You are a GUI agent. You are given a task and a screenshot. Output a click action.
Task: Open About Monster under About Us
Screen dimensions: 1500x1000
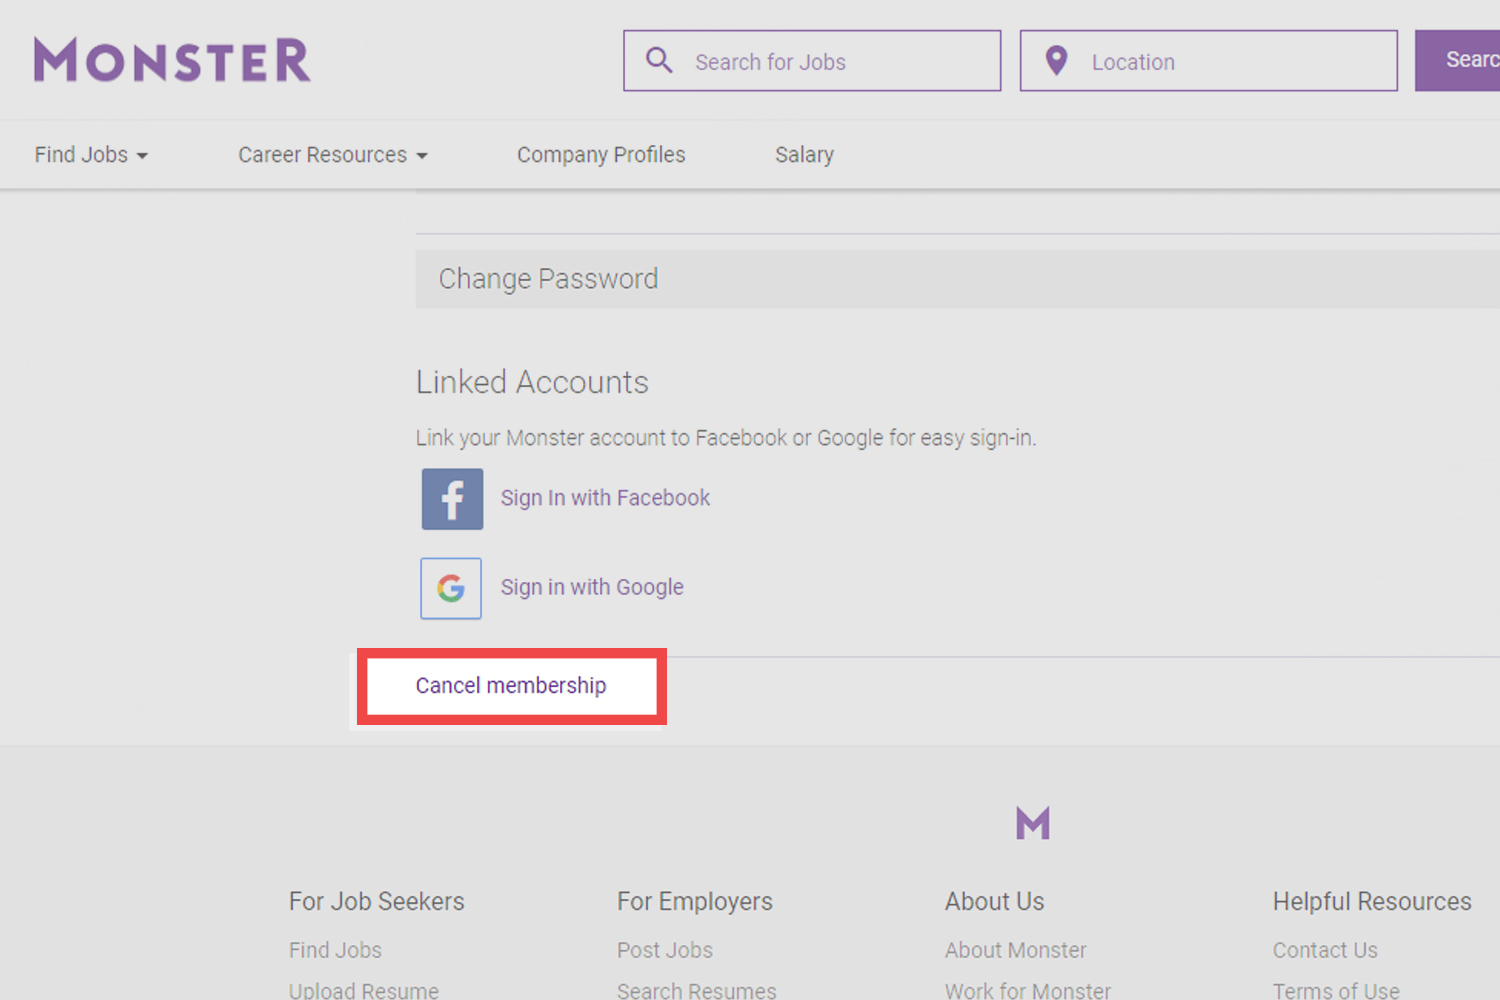pyautogui.click(x=1015, y=949)
